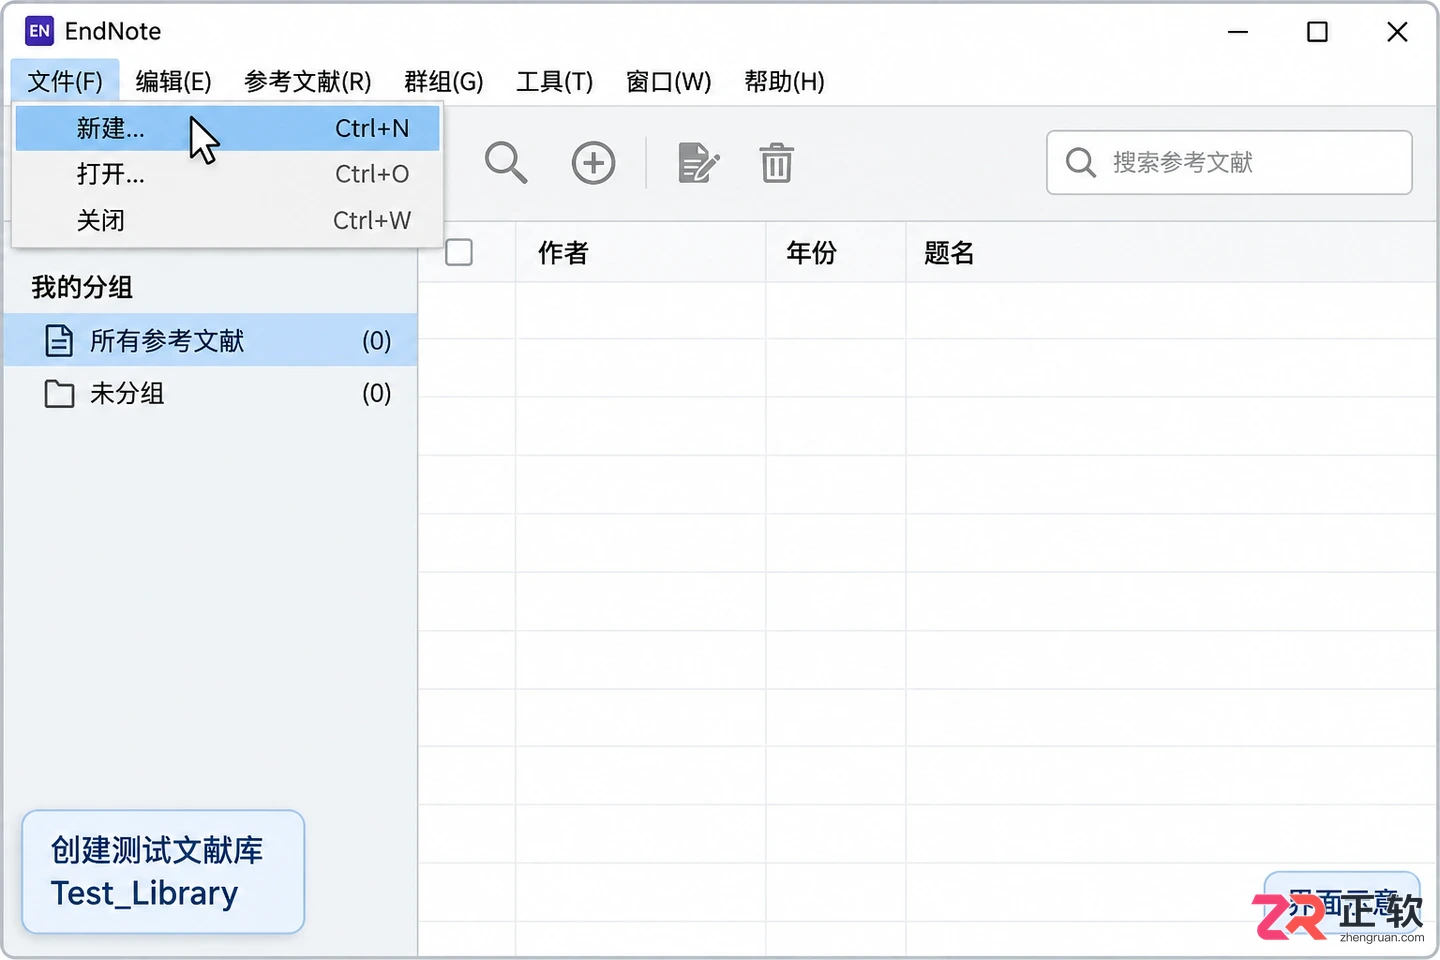
Task: Select the 未分组 group
Action: [210, 394]
